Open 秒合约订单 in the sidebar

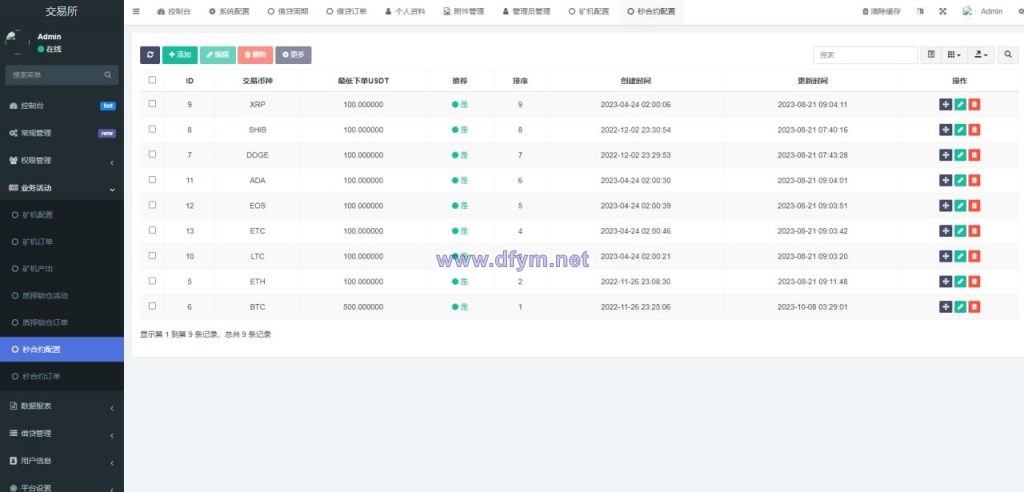[61, 376]
